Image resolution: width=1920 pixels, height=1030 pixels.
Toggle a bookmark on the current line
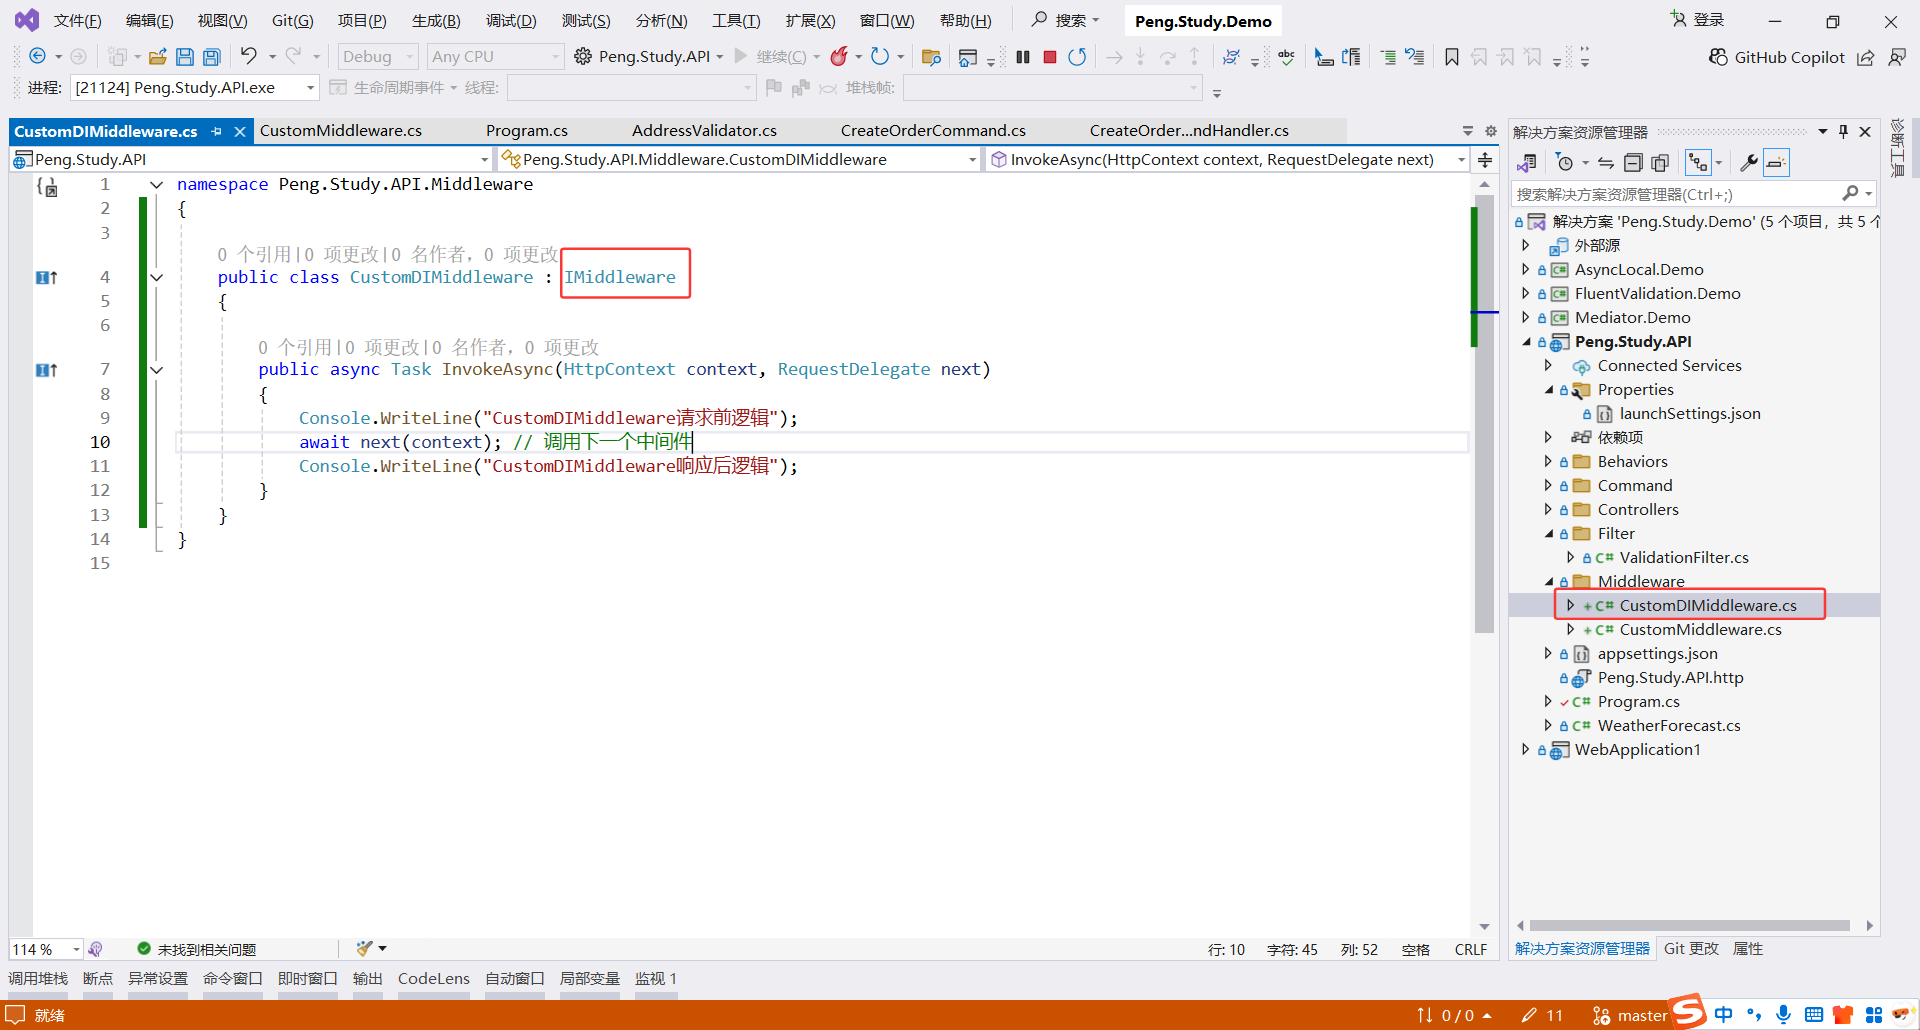click(x=1451, y=57)
